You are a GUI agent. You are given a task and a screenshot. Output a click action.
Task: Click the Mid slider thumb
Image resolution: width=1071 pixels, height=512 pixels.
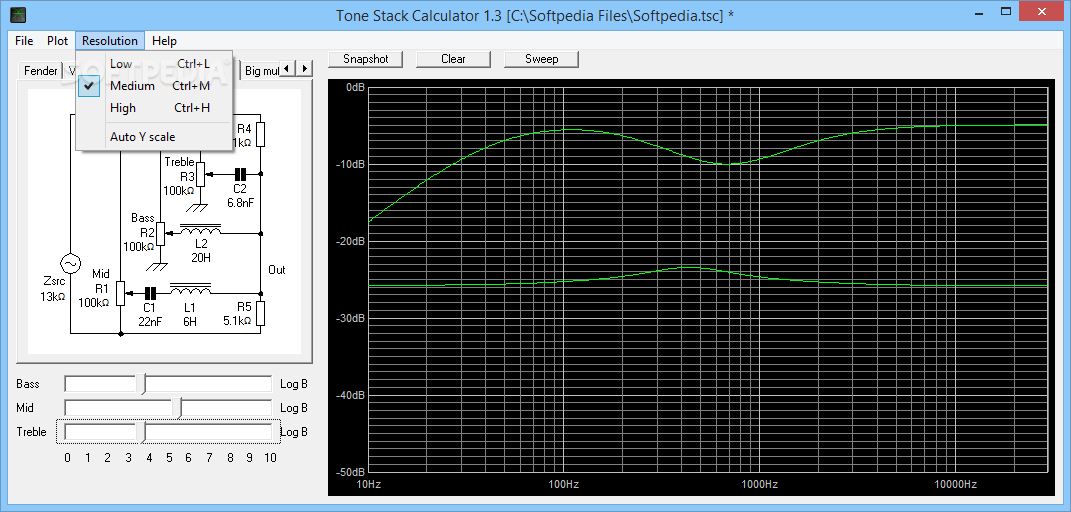pos(178,408)
